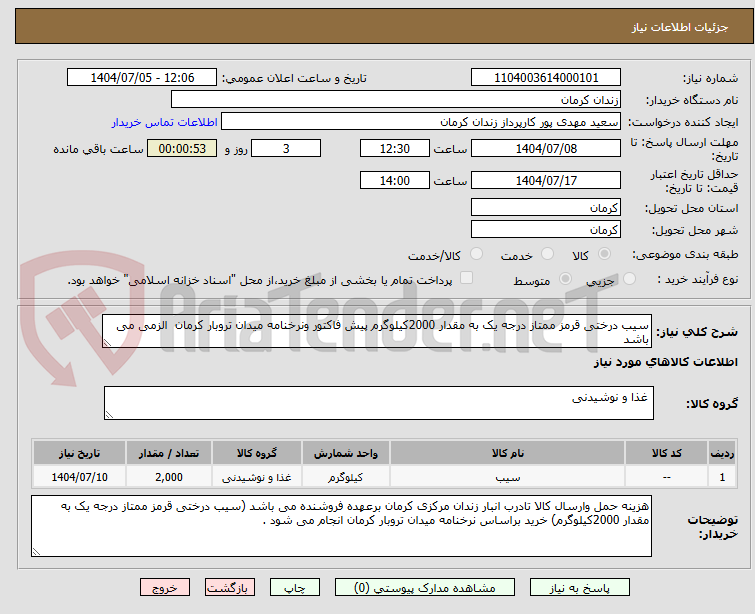Select the خدمت radio button
755x614 pixels.
547,254
